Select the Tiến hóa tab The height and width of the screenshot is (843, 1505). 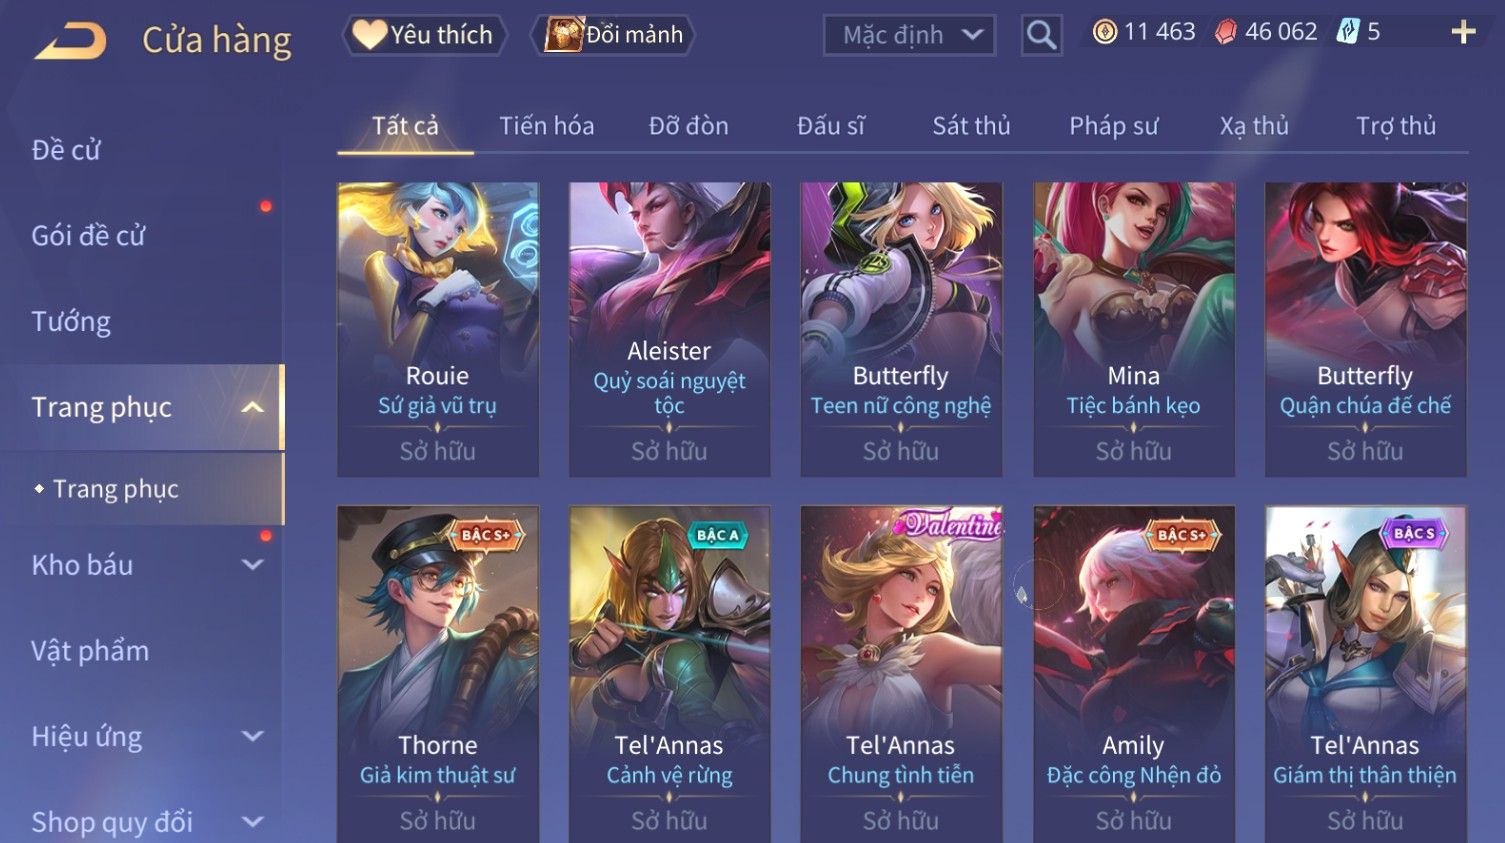coord(546,126)
